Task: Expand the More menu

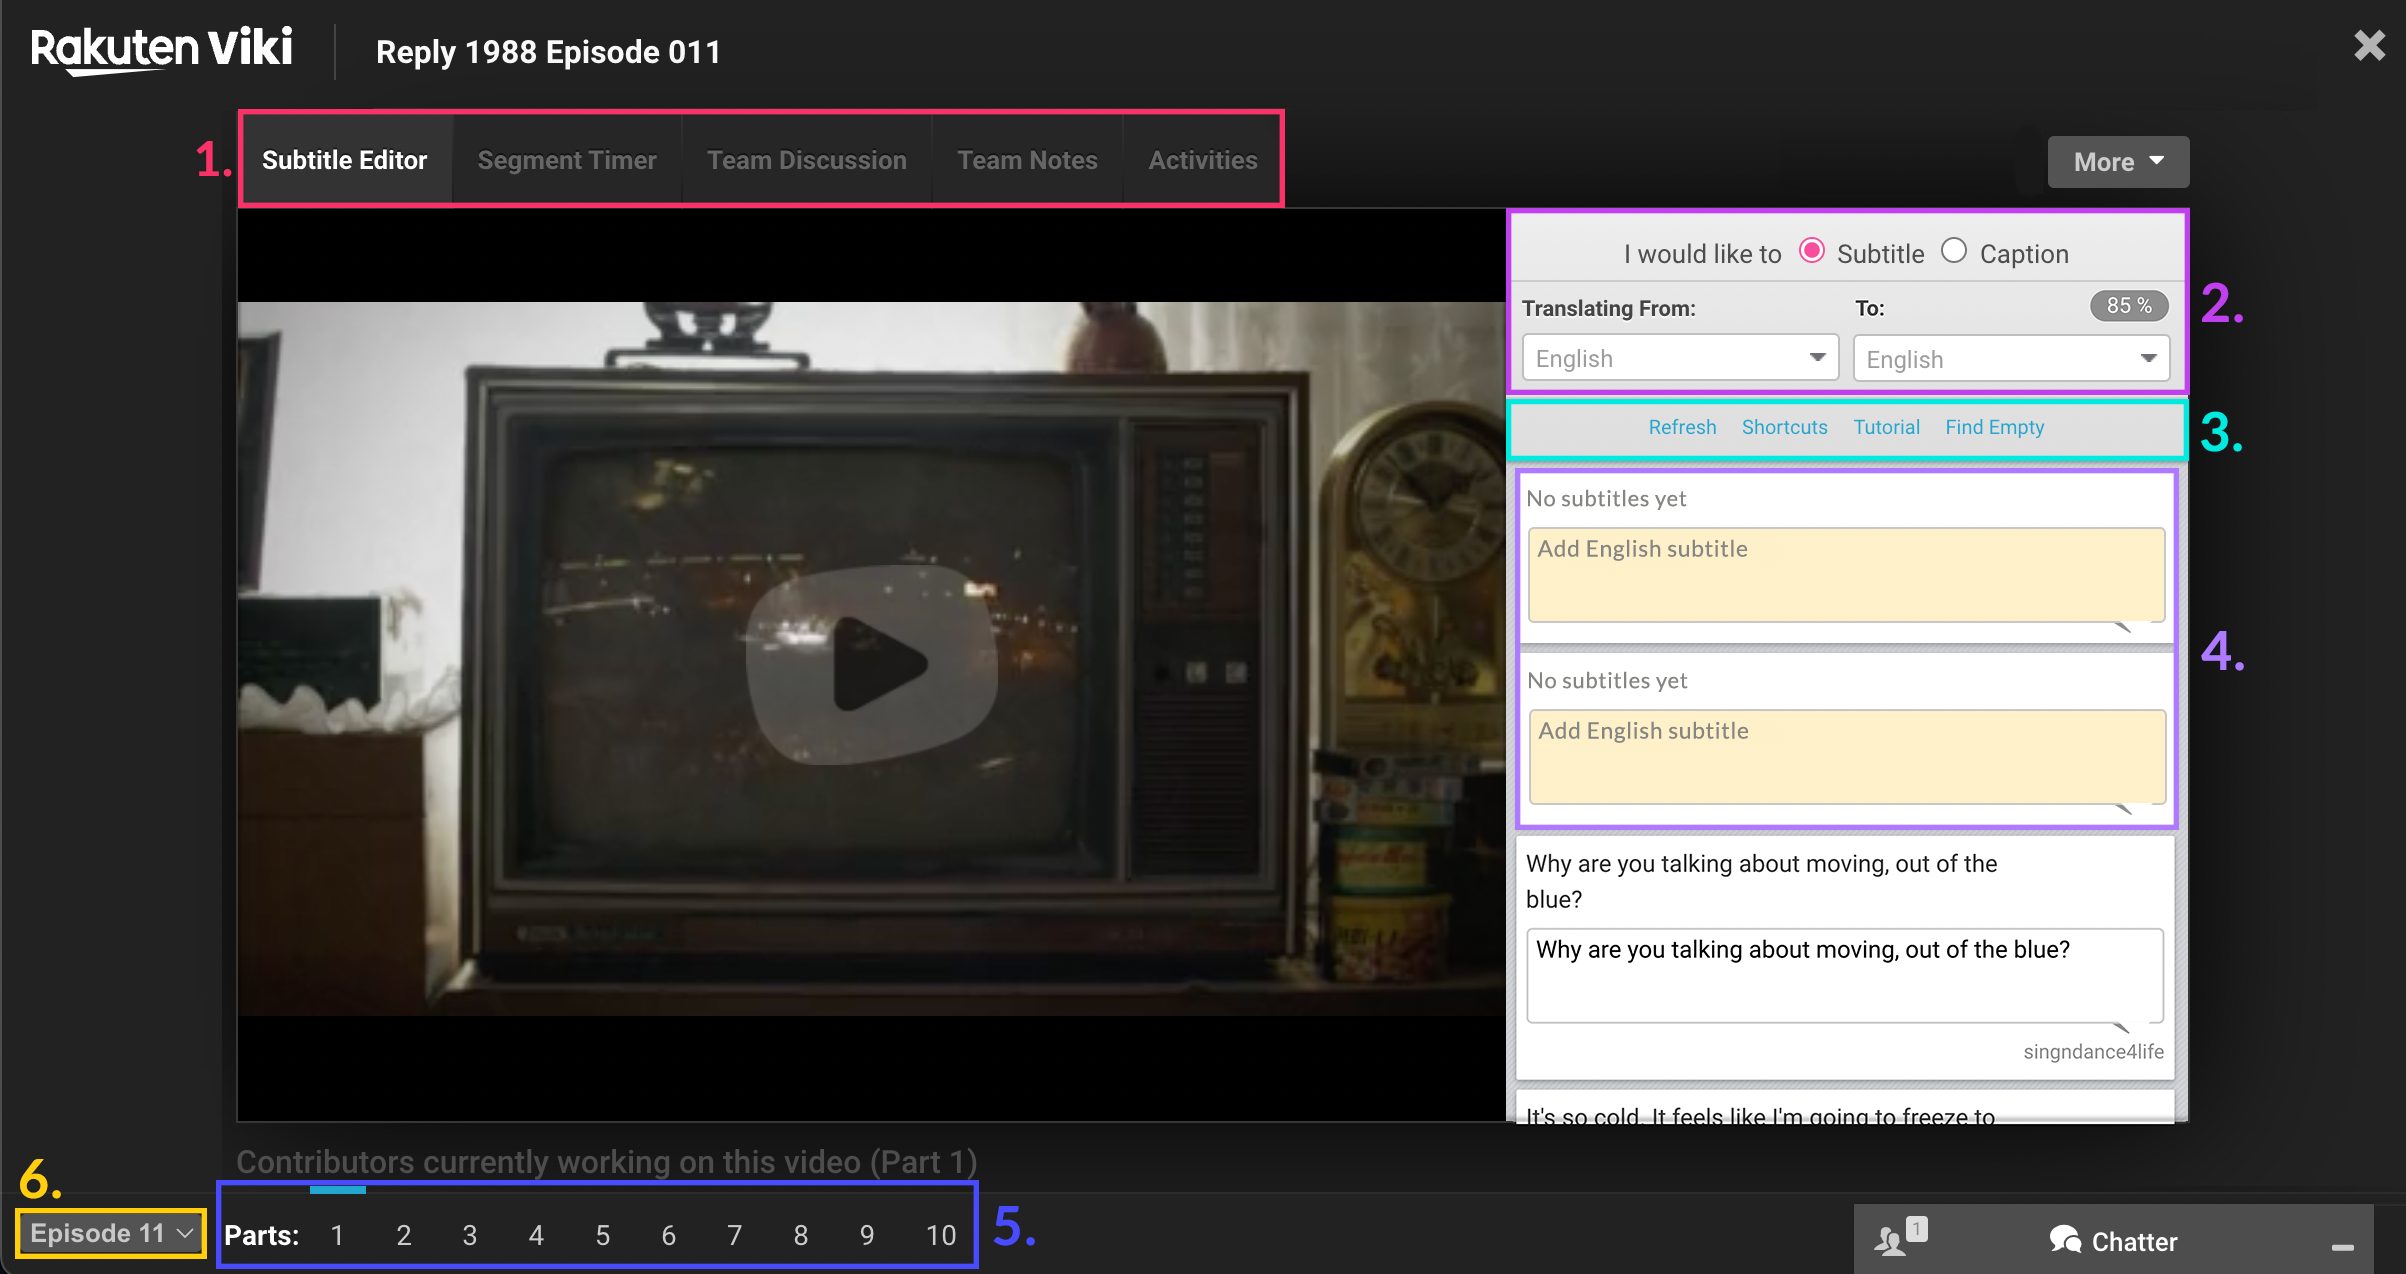Action: click(2118, 162)
